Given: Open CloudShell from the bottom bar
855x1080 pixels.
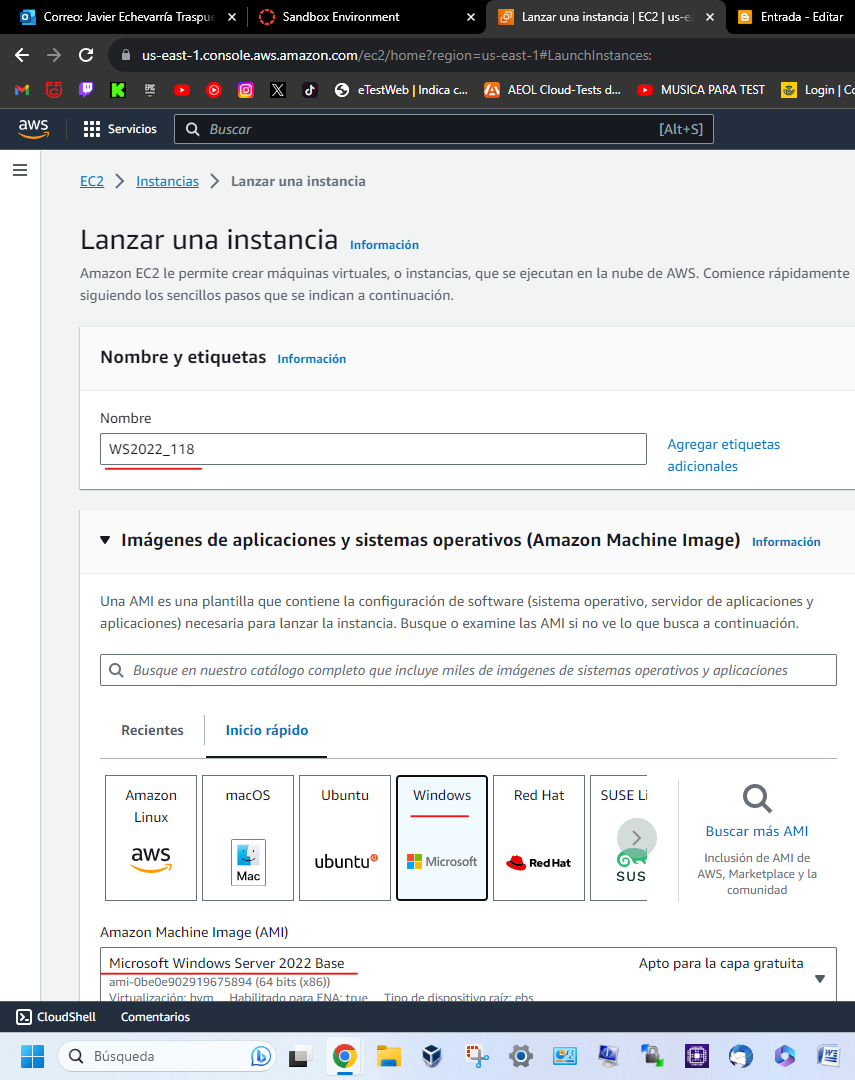Looking at the screenshot, I should pos(56,1017).
